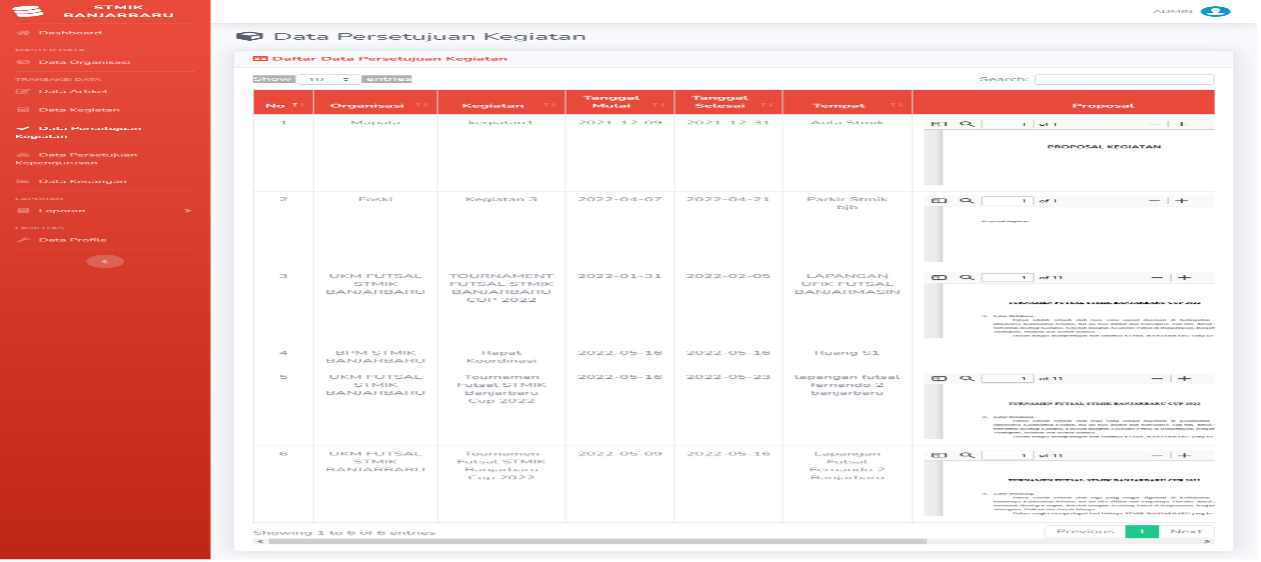Click the sidebar collapse arrow button
The image size is (1261, 562).
(x=106, y=261)
